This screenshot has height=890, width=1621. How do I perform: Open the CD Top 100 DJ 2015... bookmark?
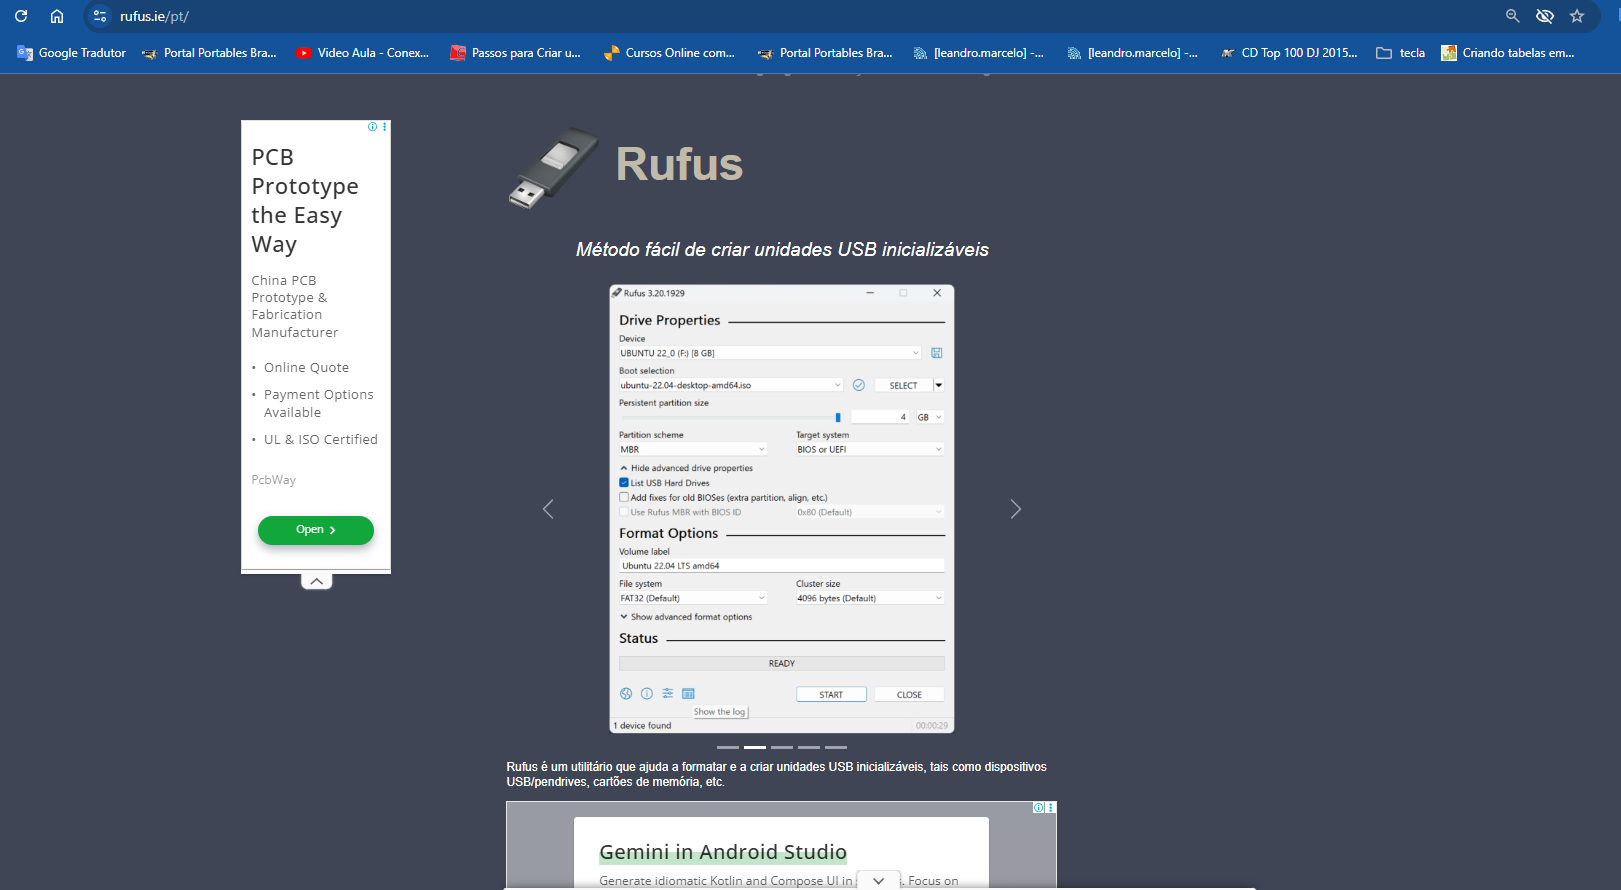click(x=1288, y=53)
